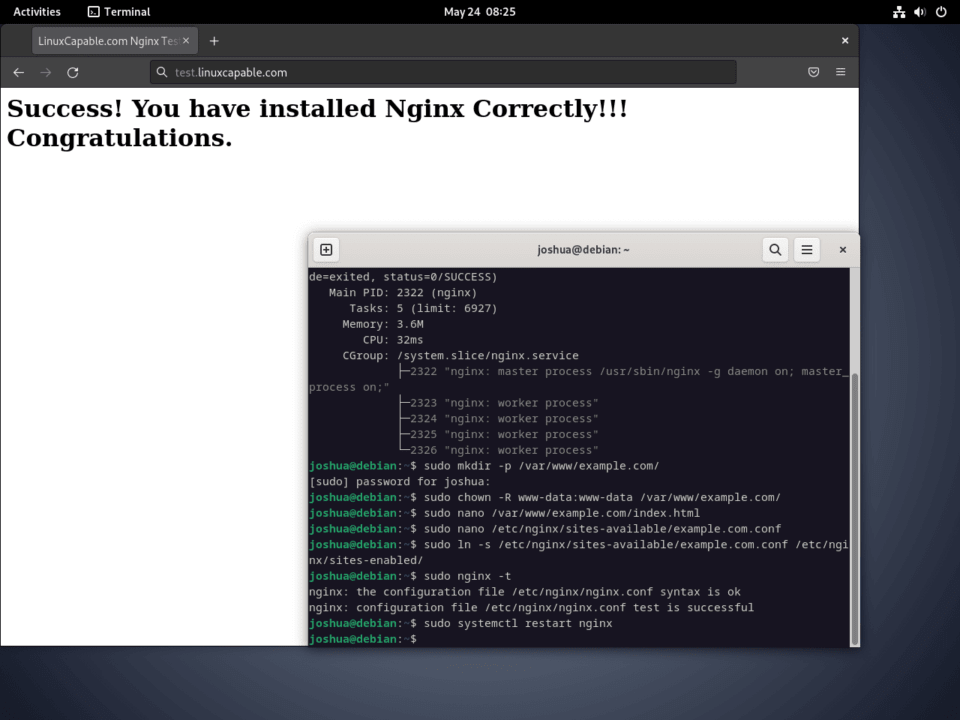Click the browser Forward arrow button
Screen dimensions: 960x720
[45, 72]
